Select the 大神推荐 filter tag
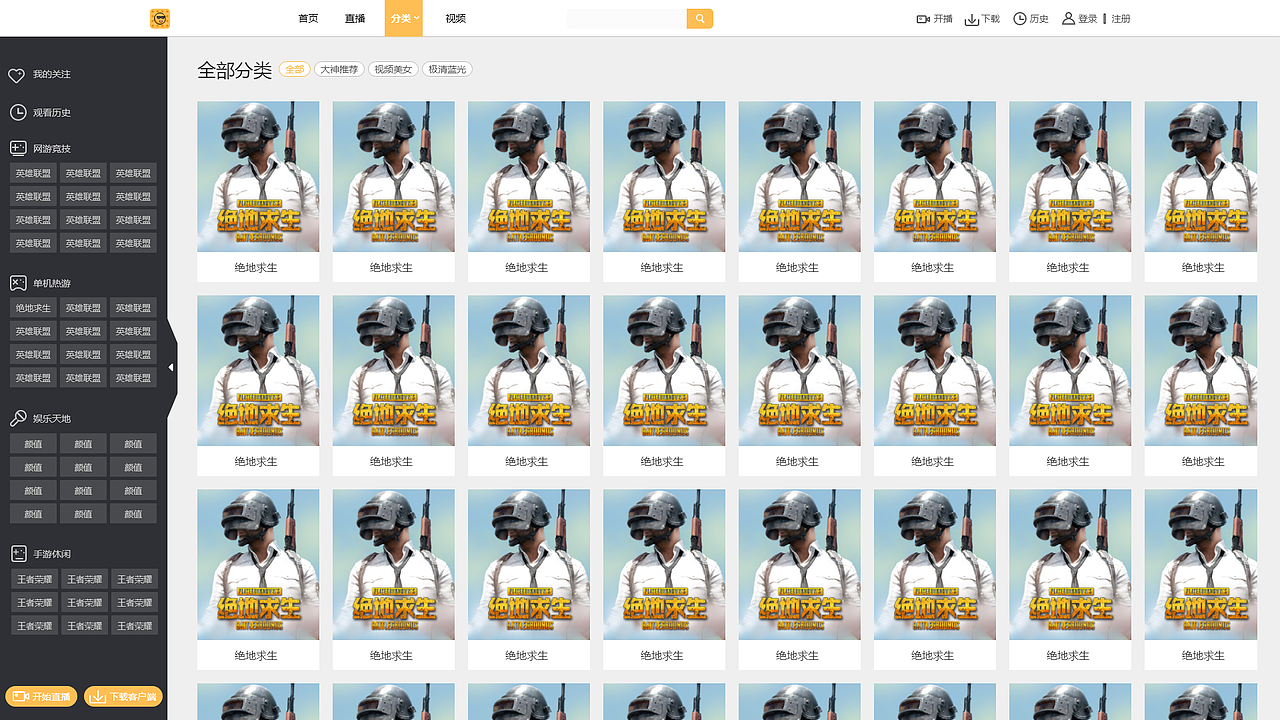The width and height of the screenshot is (1280, 720). pyautogui.click(x=339, y=70)
